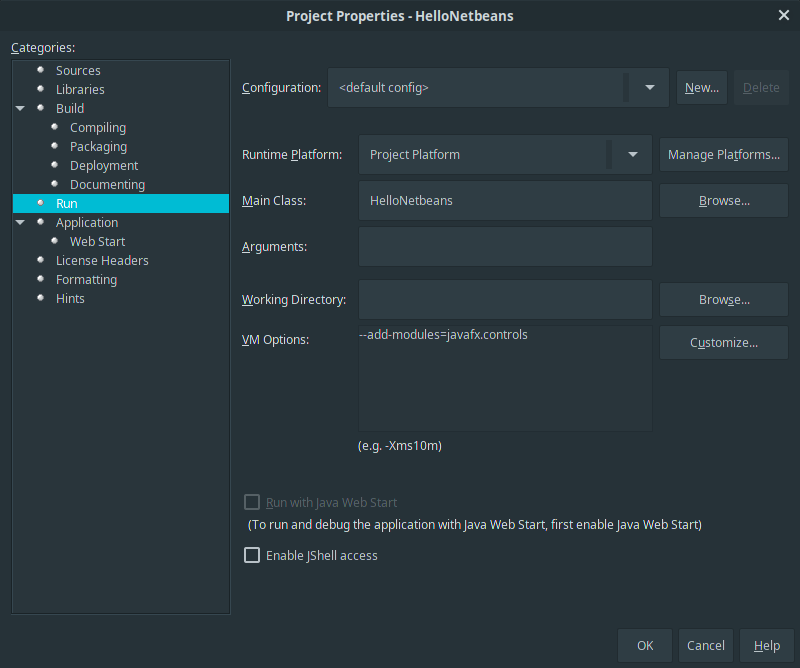The height and width of the screenshot is (668, 800).
Task: Select the Deployment category
Action: click(104, 166)
